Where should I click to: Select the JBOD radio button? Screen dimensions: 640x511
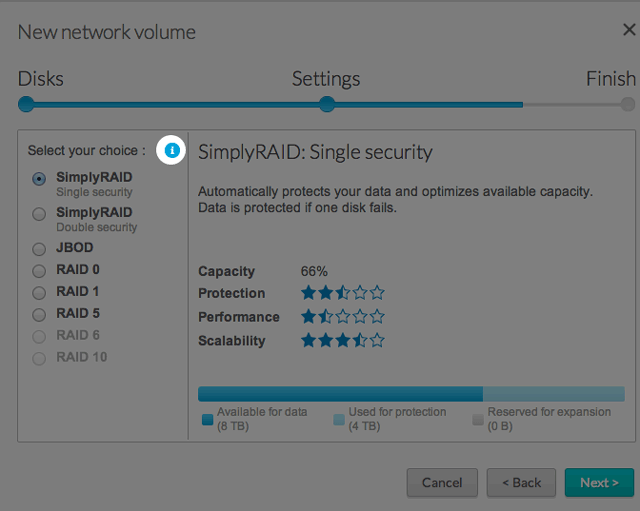click(39, 248)
